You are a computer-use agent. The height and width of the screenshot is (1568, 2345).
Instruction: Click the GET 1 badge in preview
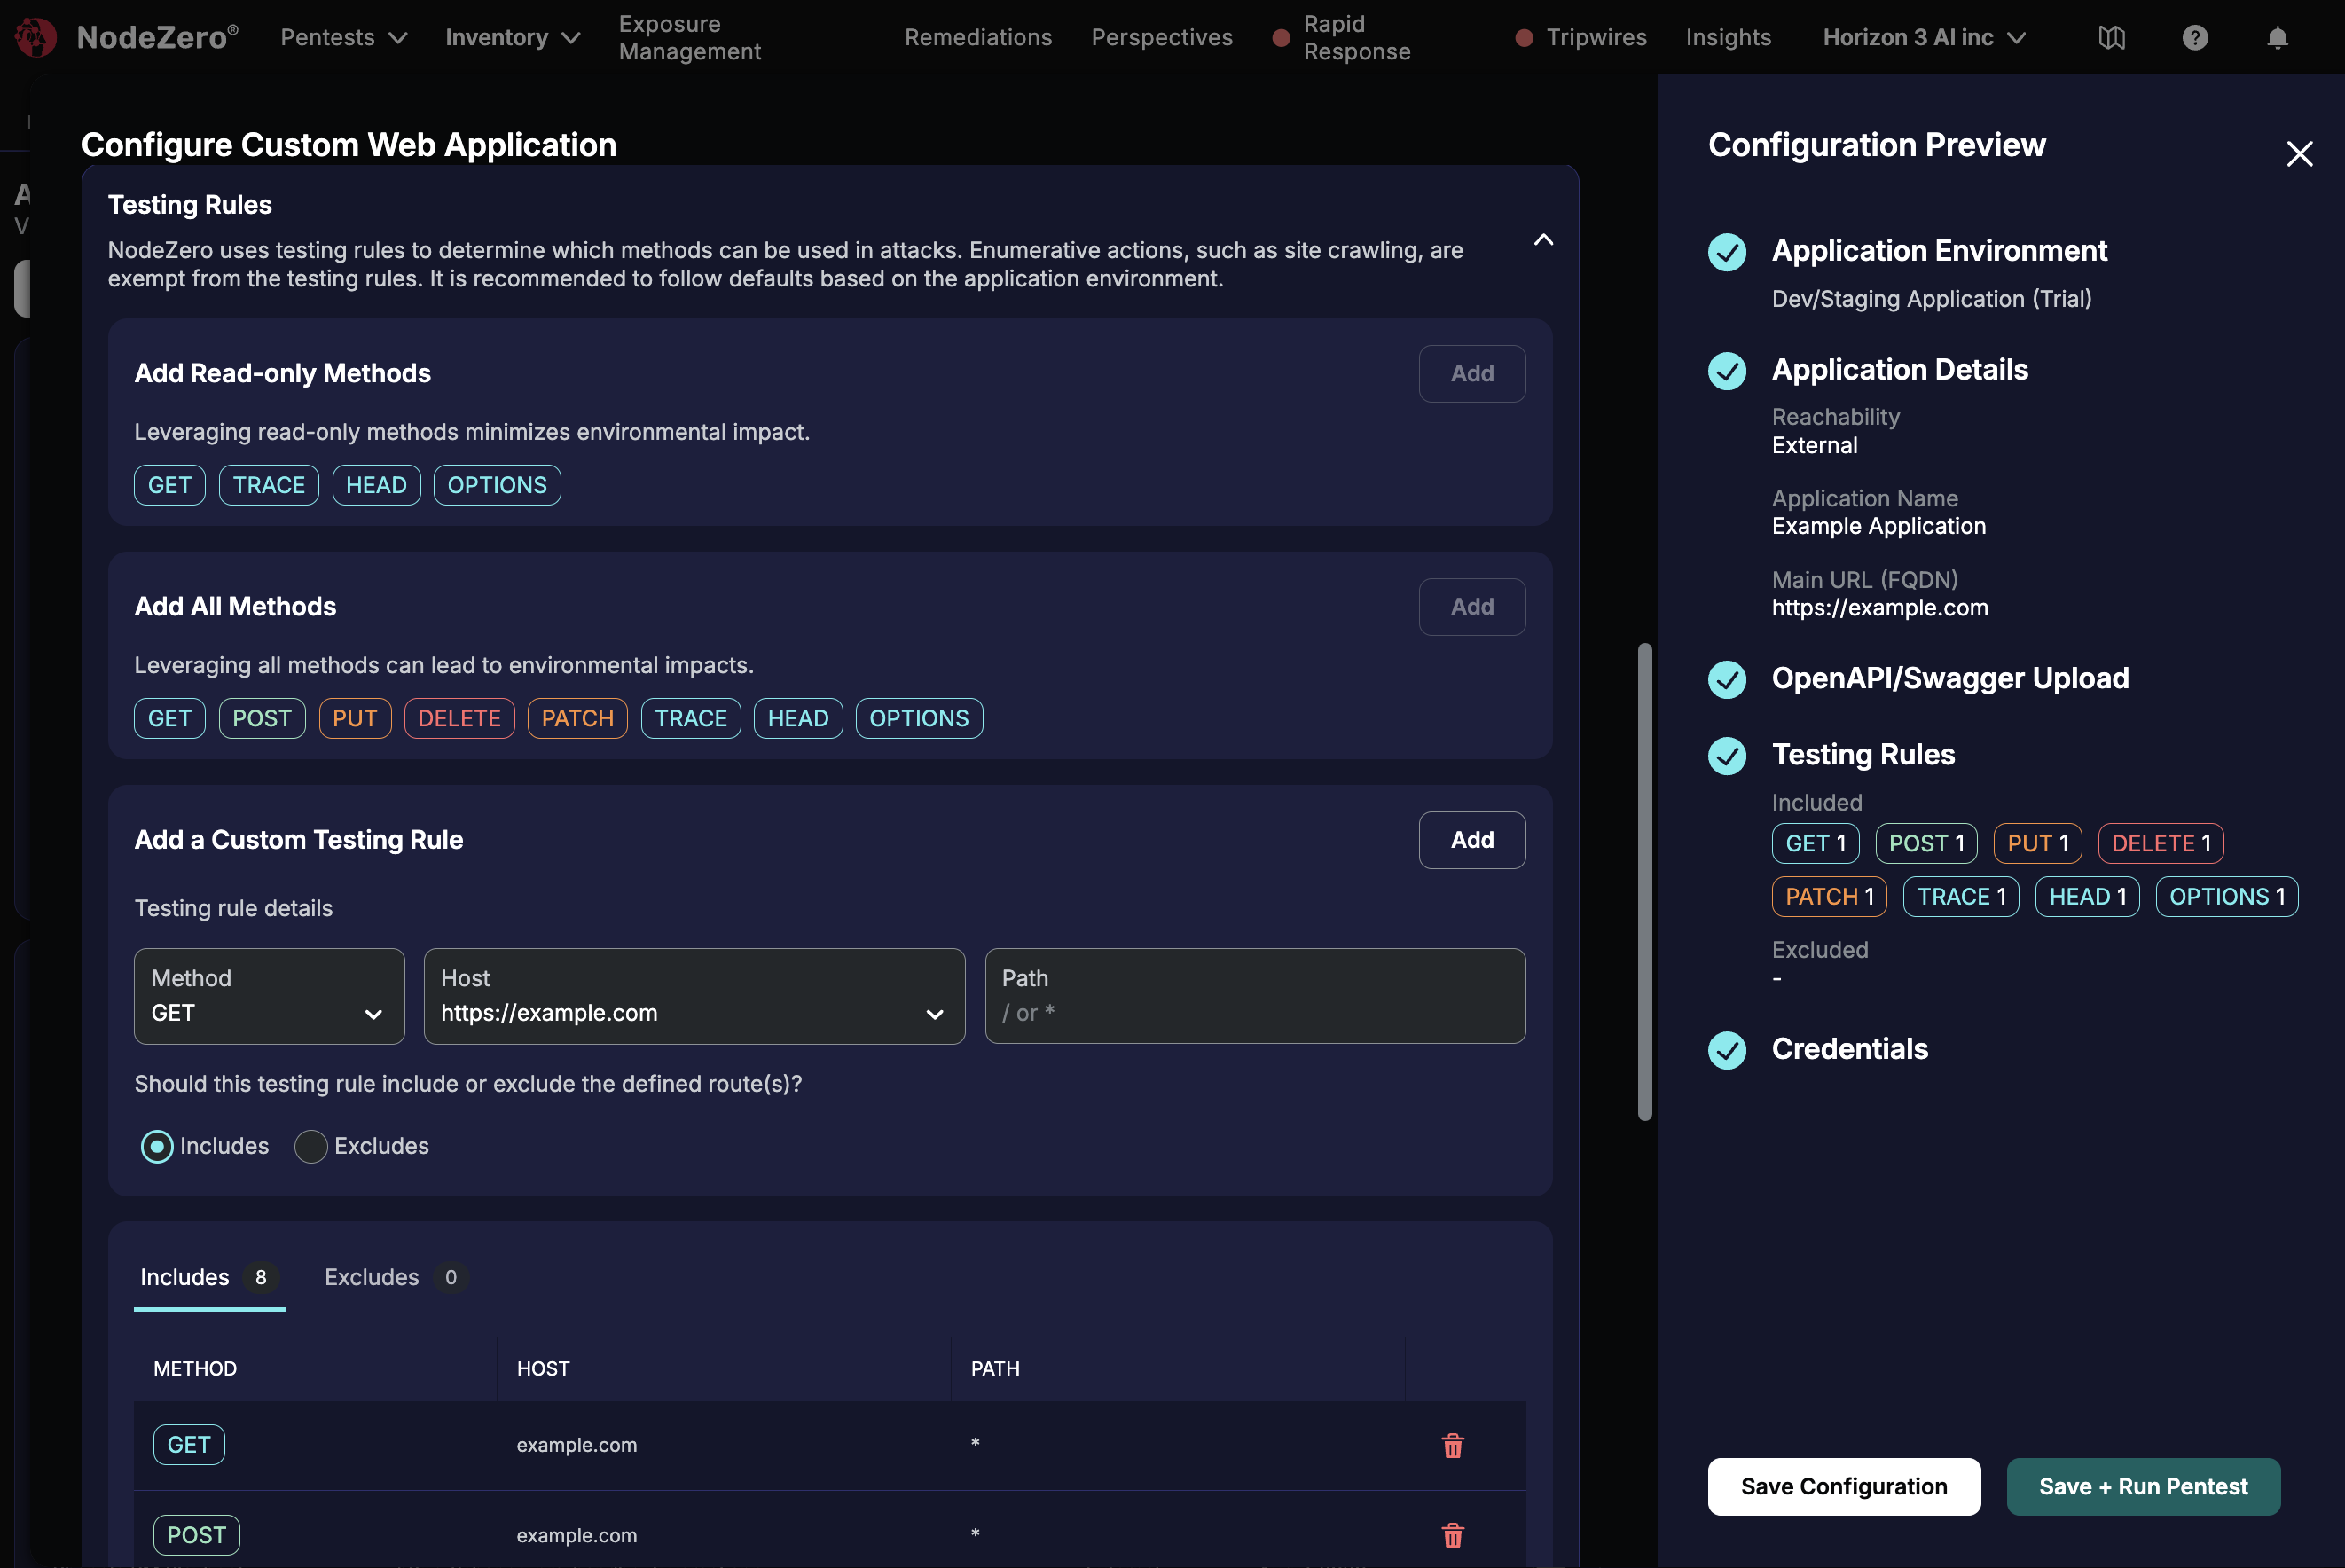(1815, 843)
